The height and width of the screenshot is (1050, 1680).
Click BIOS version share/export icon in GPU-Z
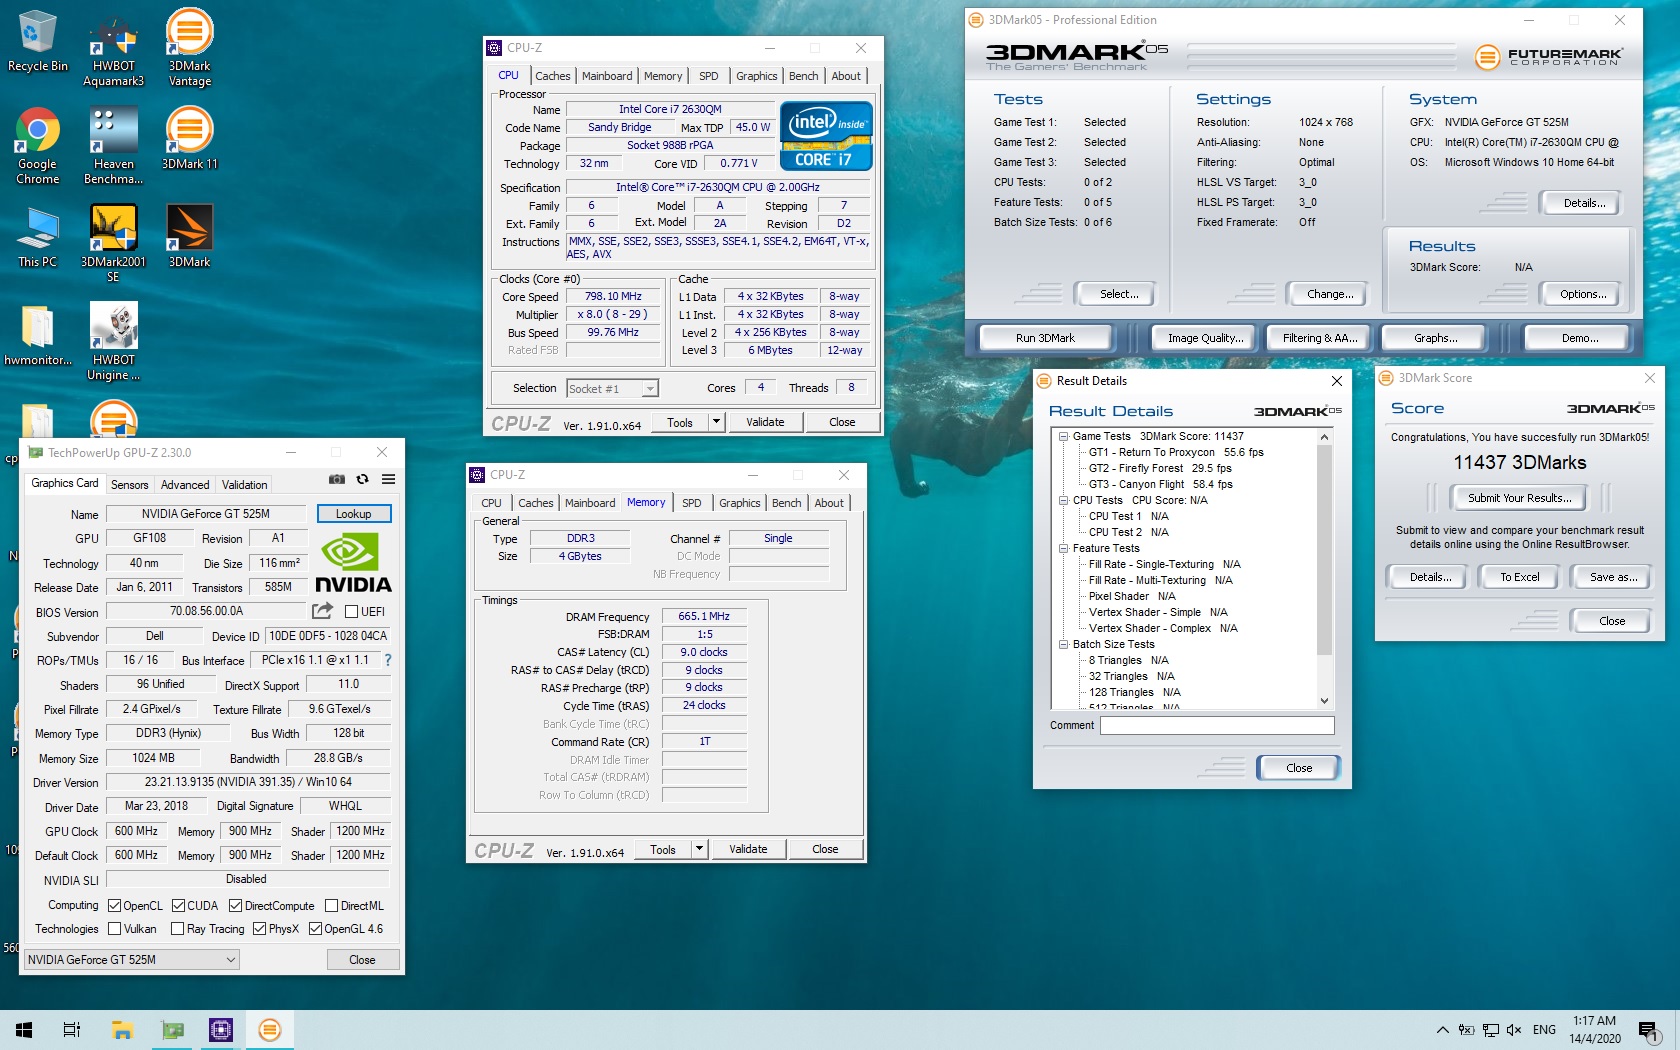[x=322, y=610]
